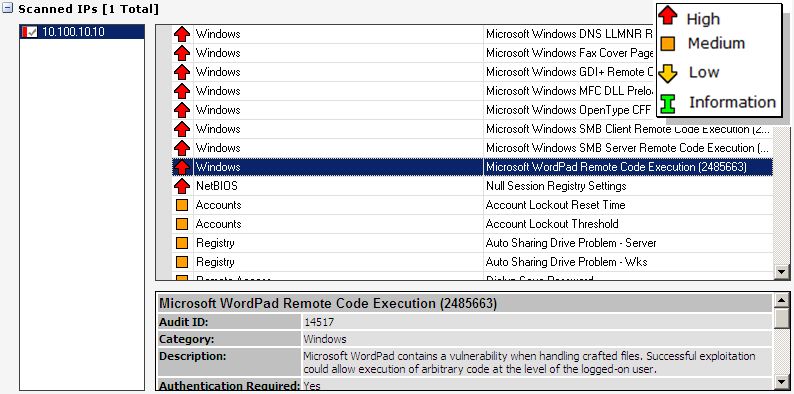This screenshot has height=394, width=794.
Task: Click details pane scrollbar up arrow
Action: (782, 301)
